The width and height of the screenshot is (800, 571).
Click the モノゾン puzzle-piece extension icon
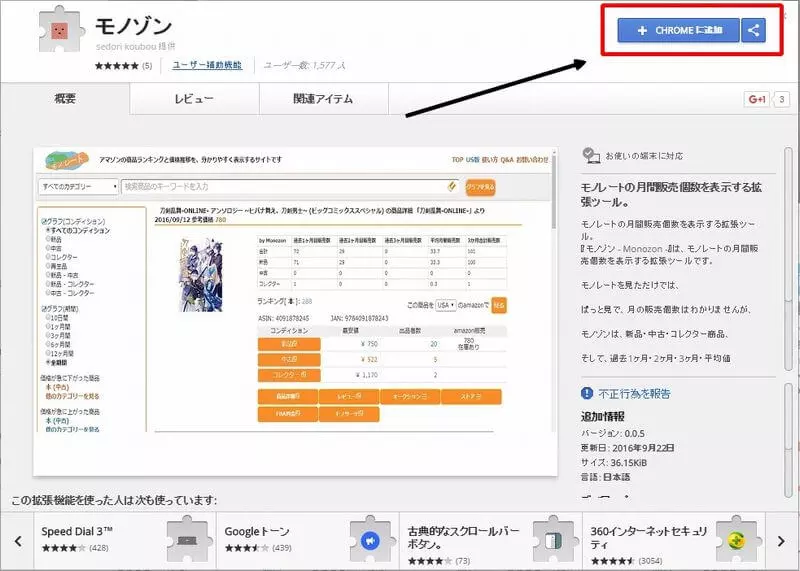[x=61, y=30]
